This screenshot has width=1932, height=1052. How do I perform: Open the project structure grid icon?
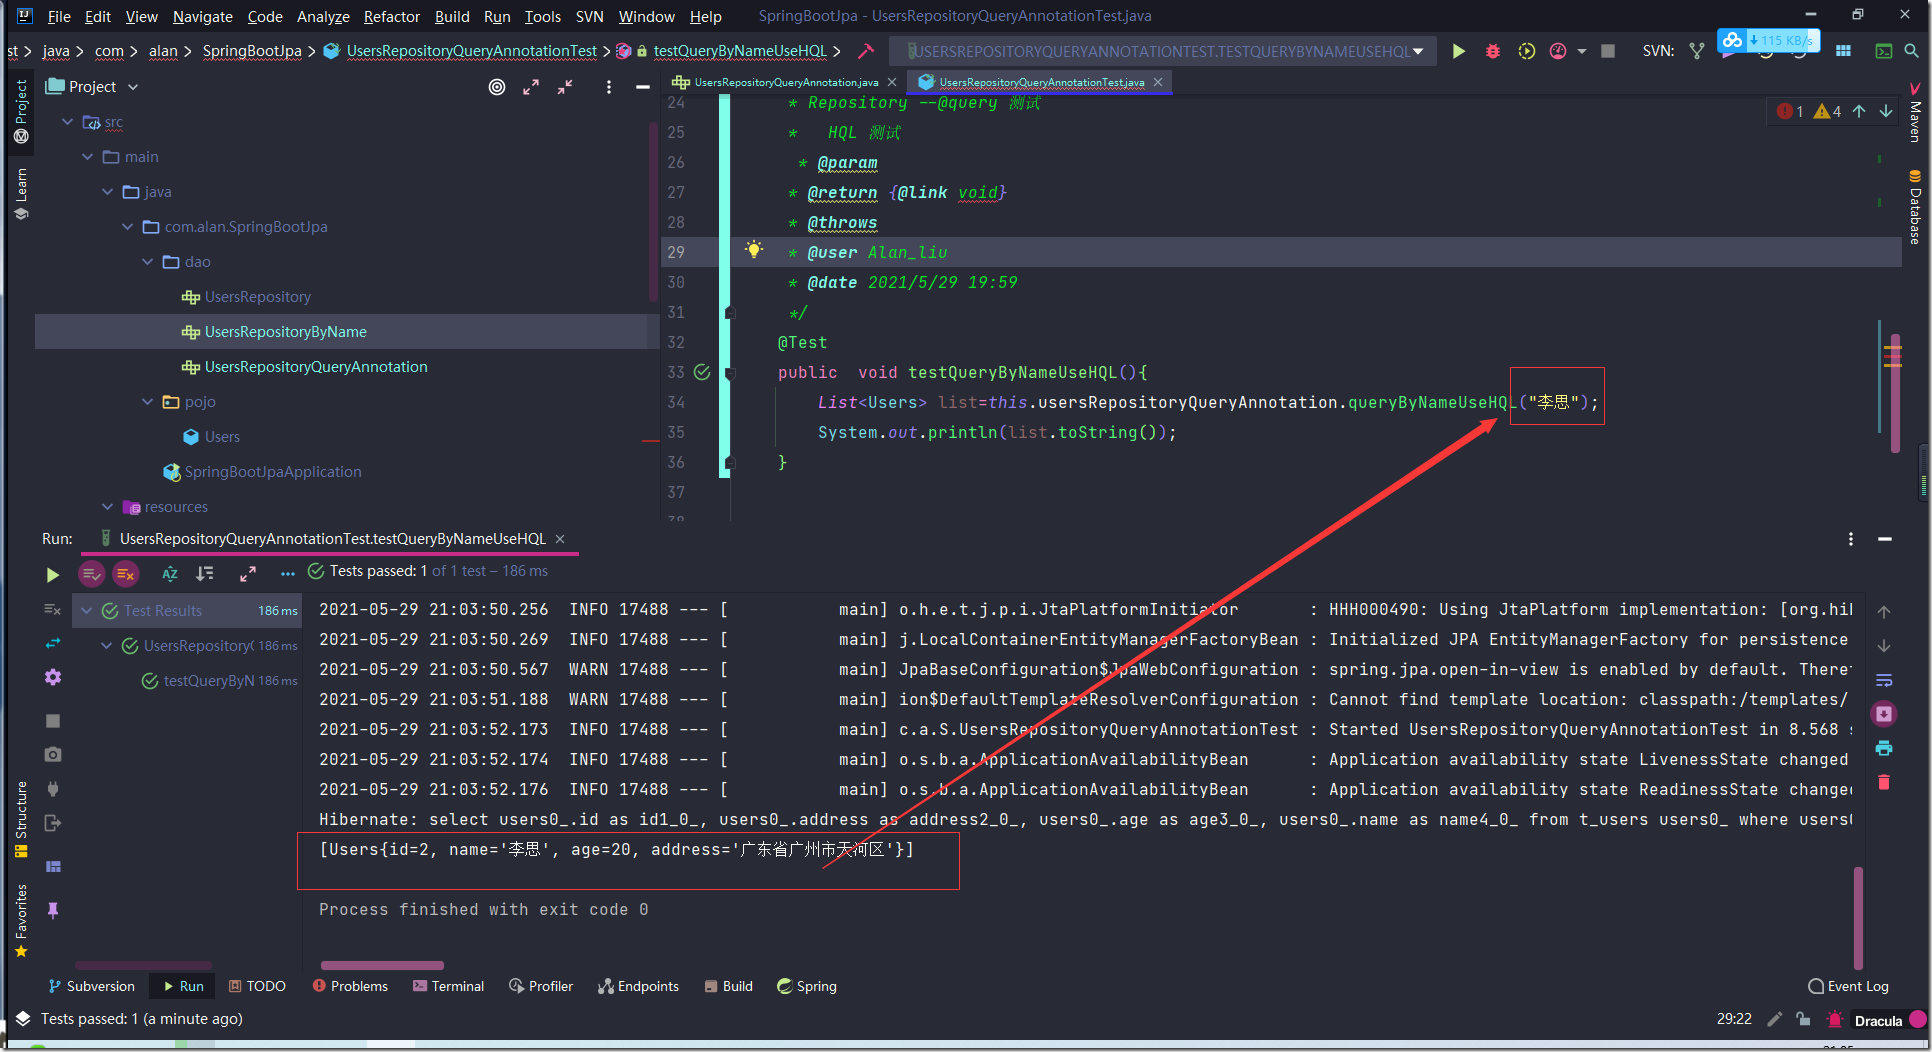pyautogui.click(x=1843, y=51)
